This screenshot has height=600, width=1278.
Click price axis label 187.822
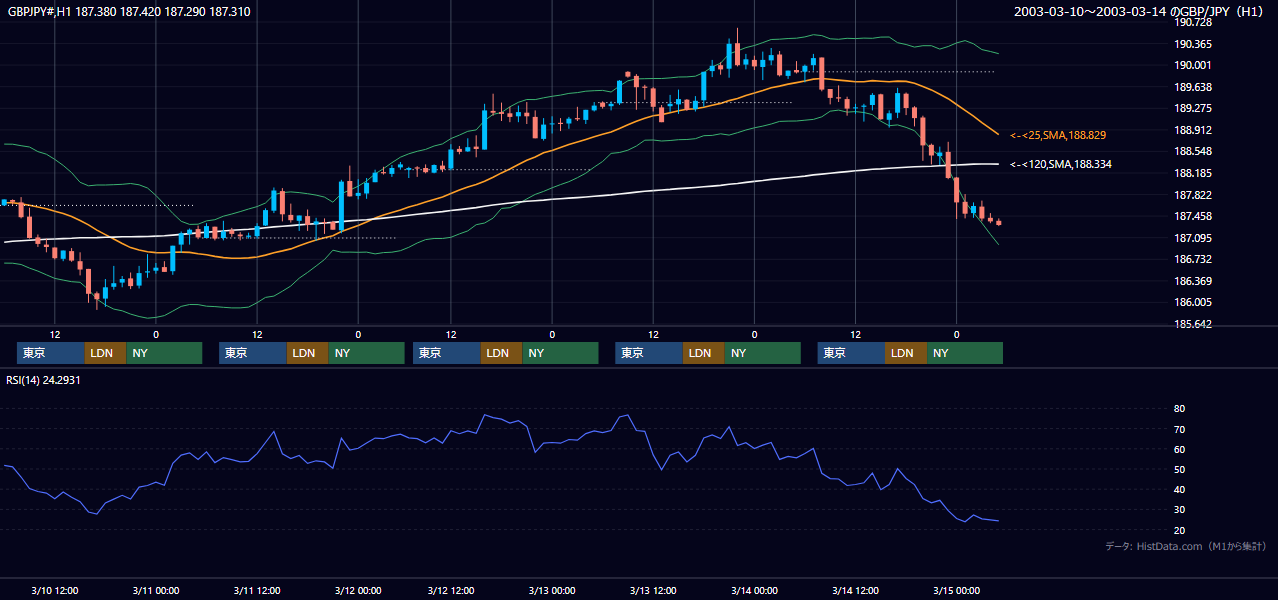click(x=1193, y=195)
